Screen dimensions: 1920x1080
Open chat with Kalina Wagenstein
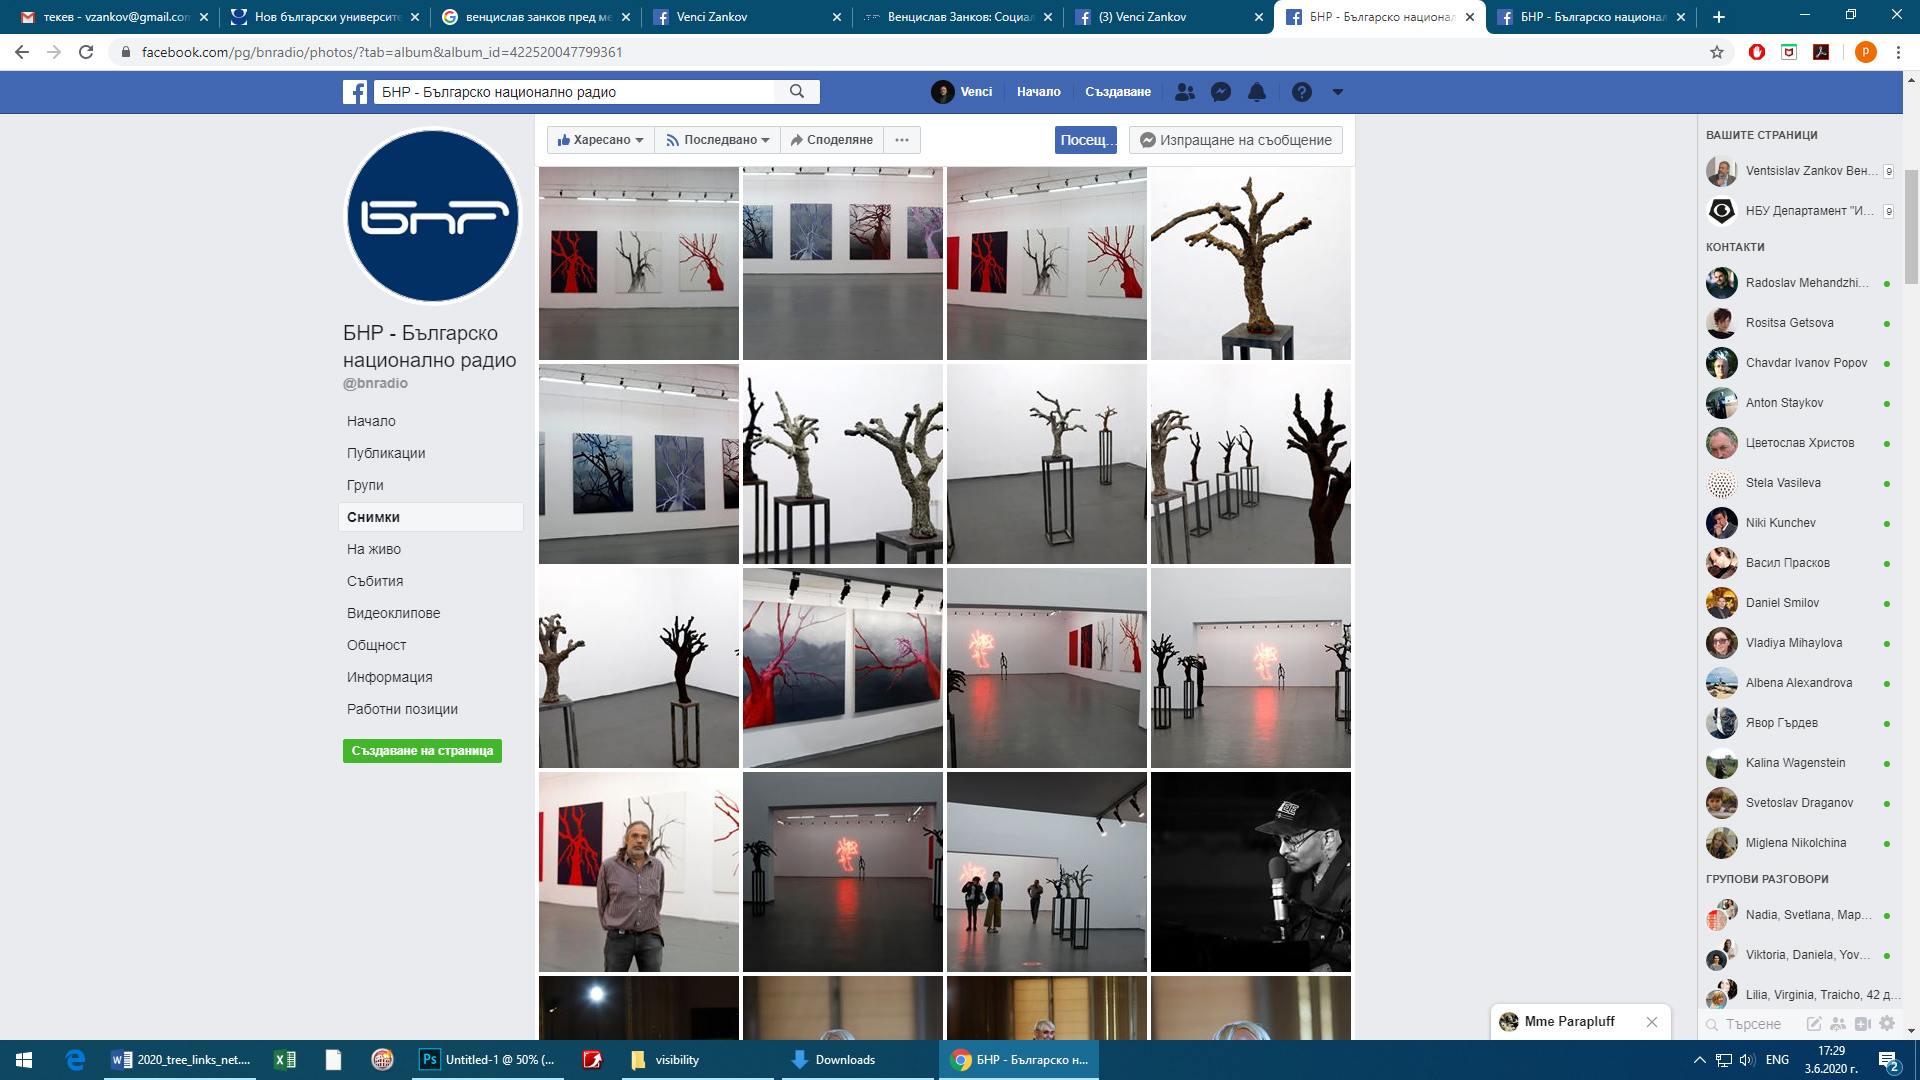[x=1799, y=763]
